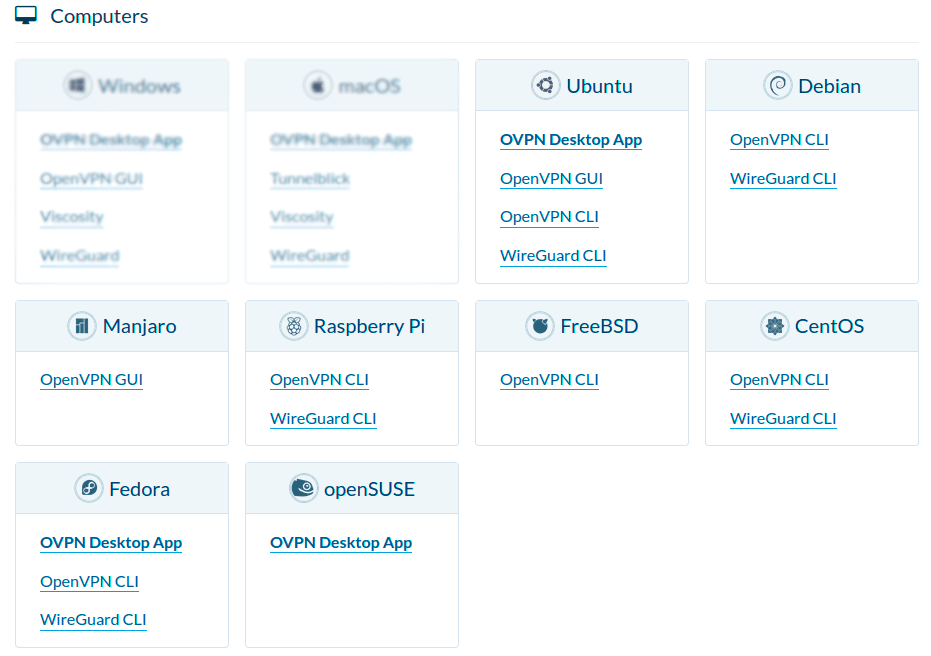Open OVPN Desktop App for Windows
Screen dimensions: 931x656
(111, 140)
